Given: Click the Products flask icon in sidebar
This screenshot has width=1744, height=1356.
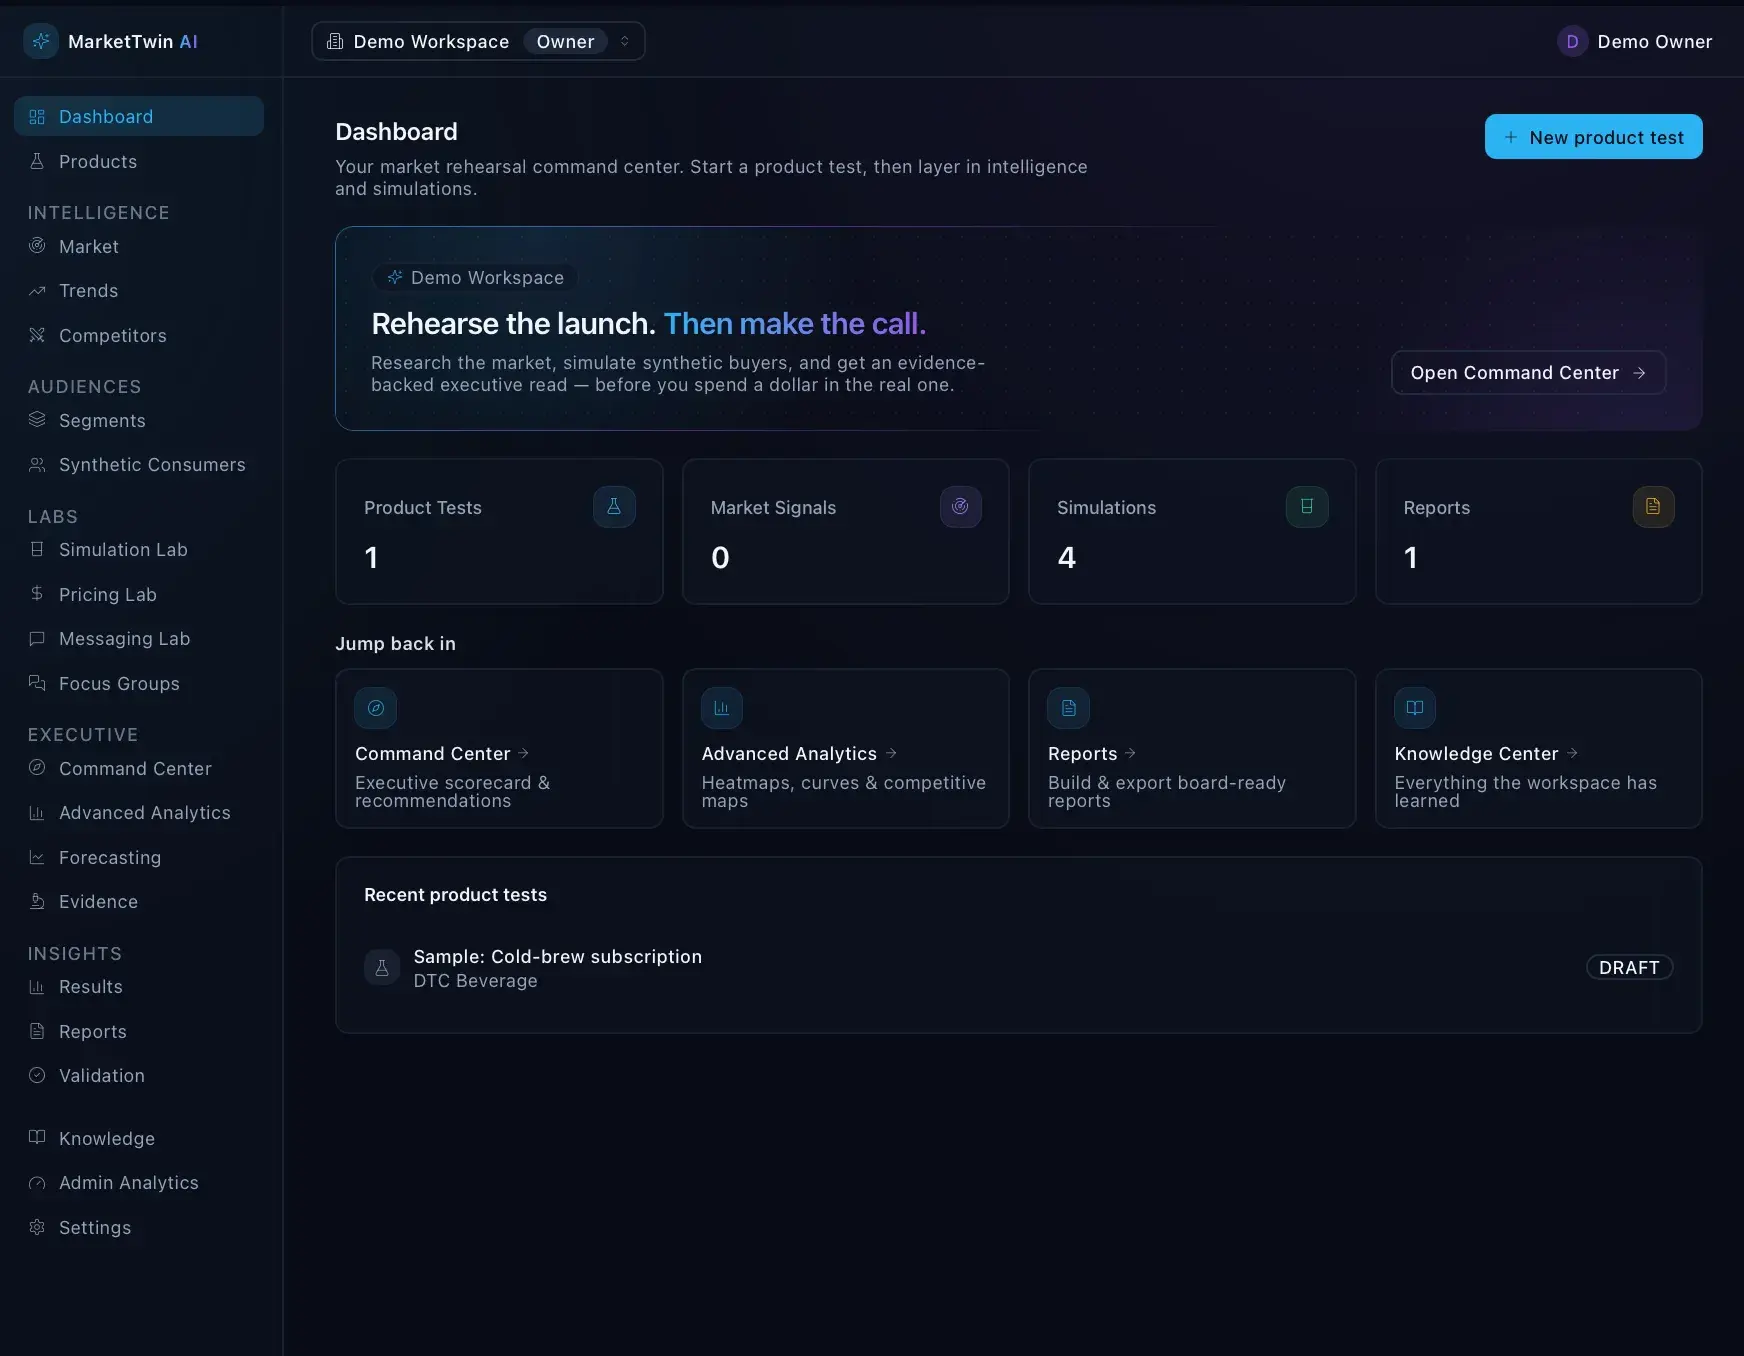Looking at the screenshot, I should coord(37,161).
